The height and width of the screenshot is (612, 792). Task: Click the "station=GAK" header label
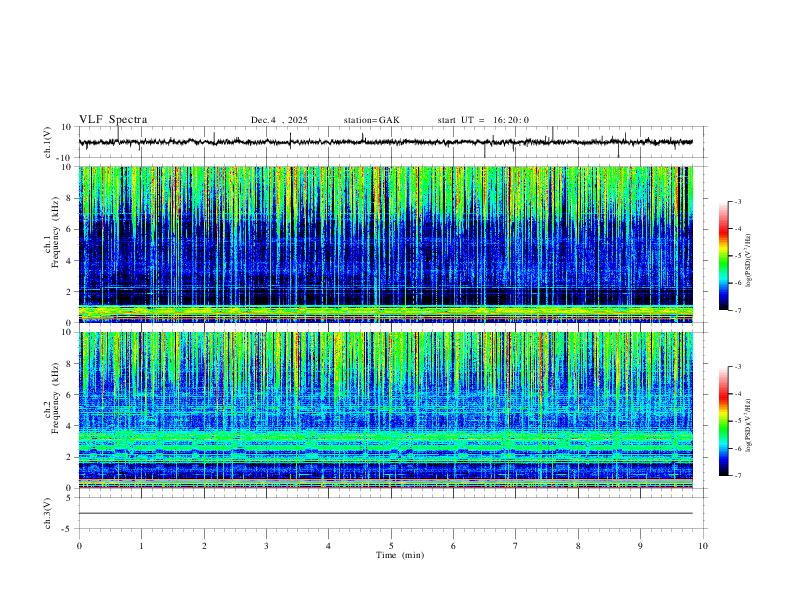pos(371,120)
